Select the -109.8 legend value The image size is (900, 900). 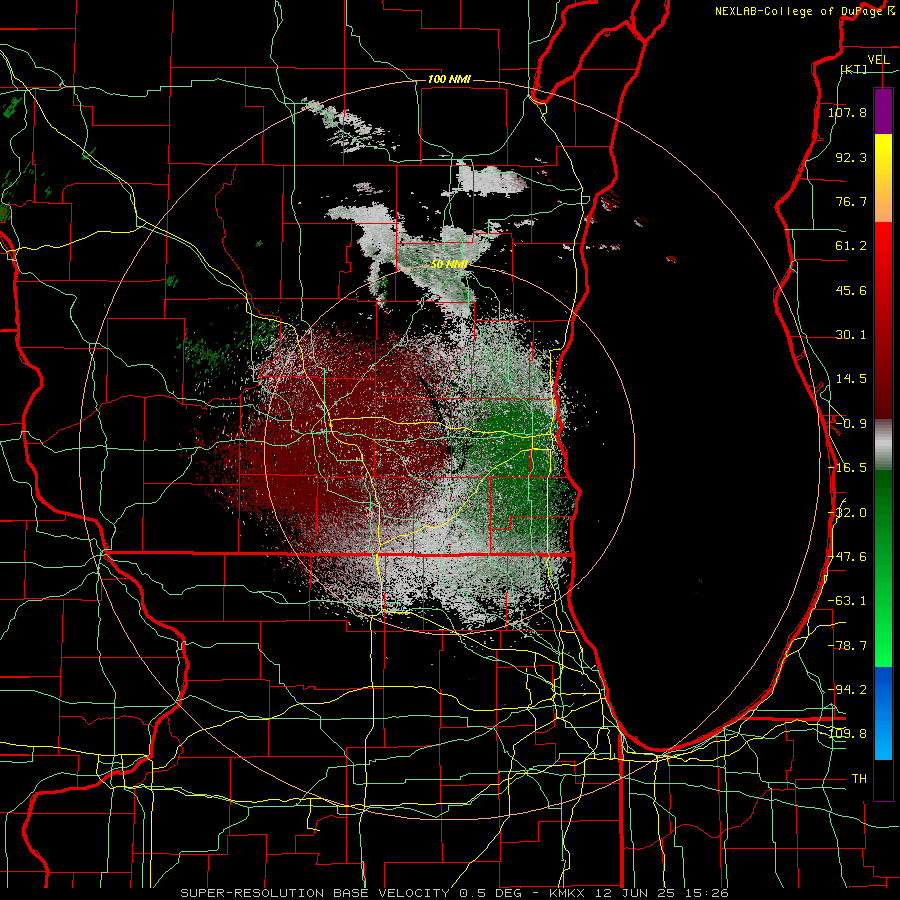(x=847, y=734)
